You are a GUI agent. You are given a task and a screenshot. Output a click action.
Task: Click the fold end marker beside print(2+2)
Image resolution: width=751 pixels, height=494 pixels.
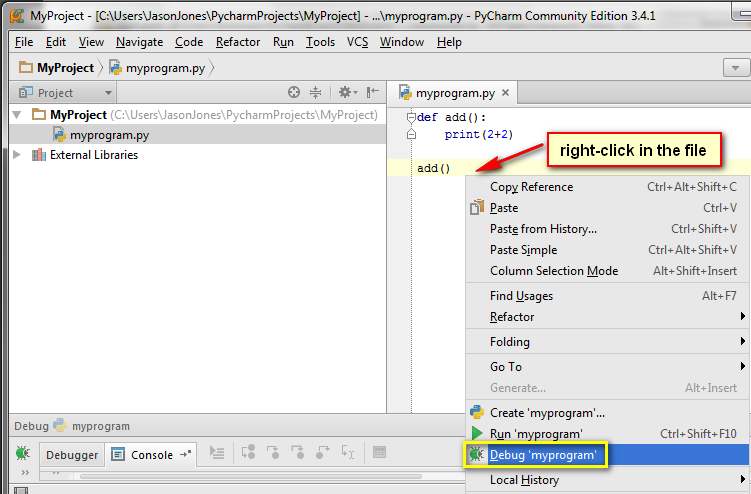[411, 134]
